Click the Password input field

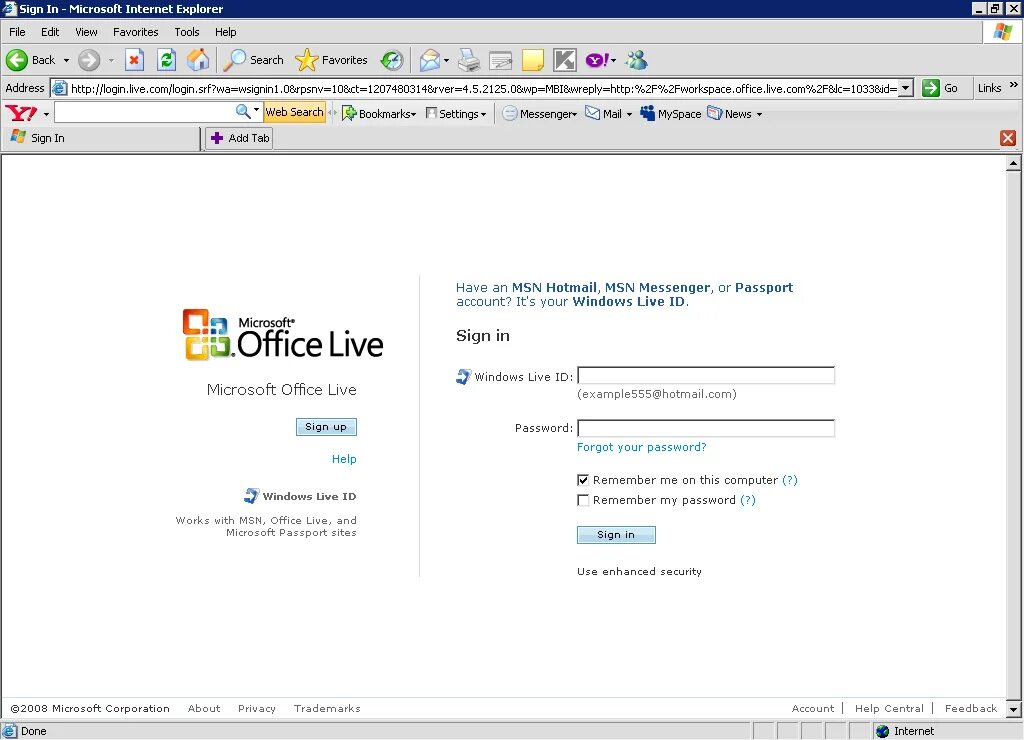pyautogui.click(x=706, y=428)
